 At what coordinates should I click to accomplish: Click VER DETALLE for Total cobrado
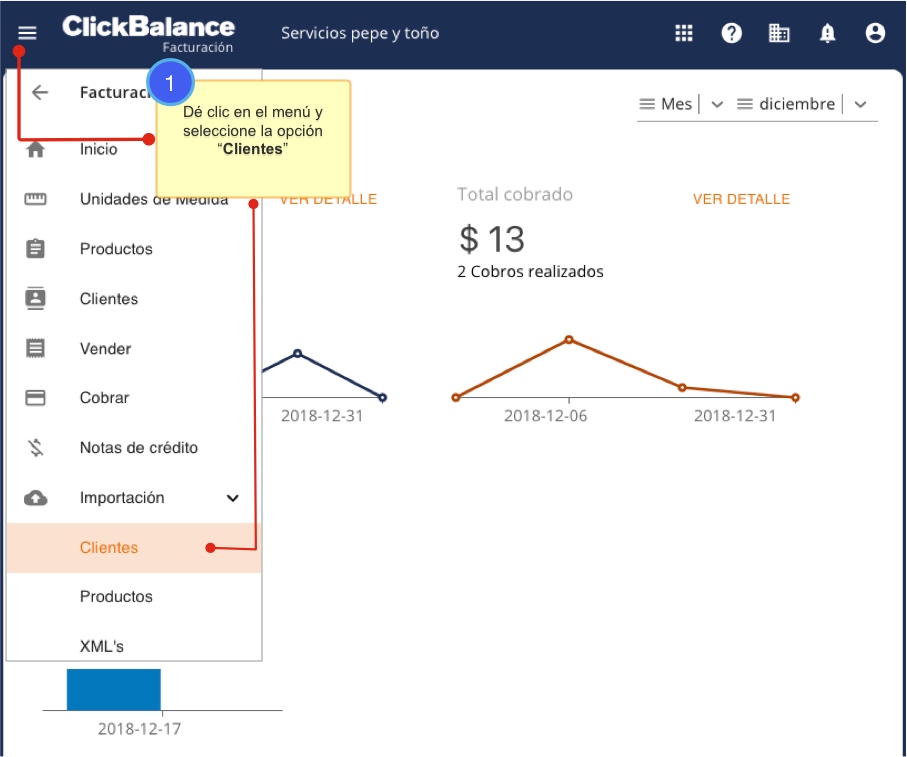tap(741, 199)
